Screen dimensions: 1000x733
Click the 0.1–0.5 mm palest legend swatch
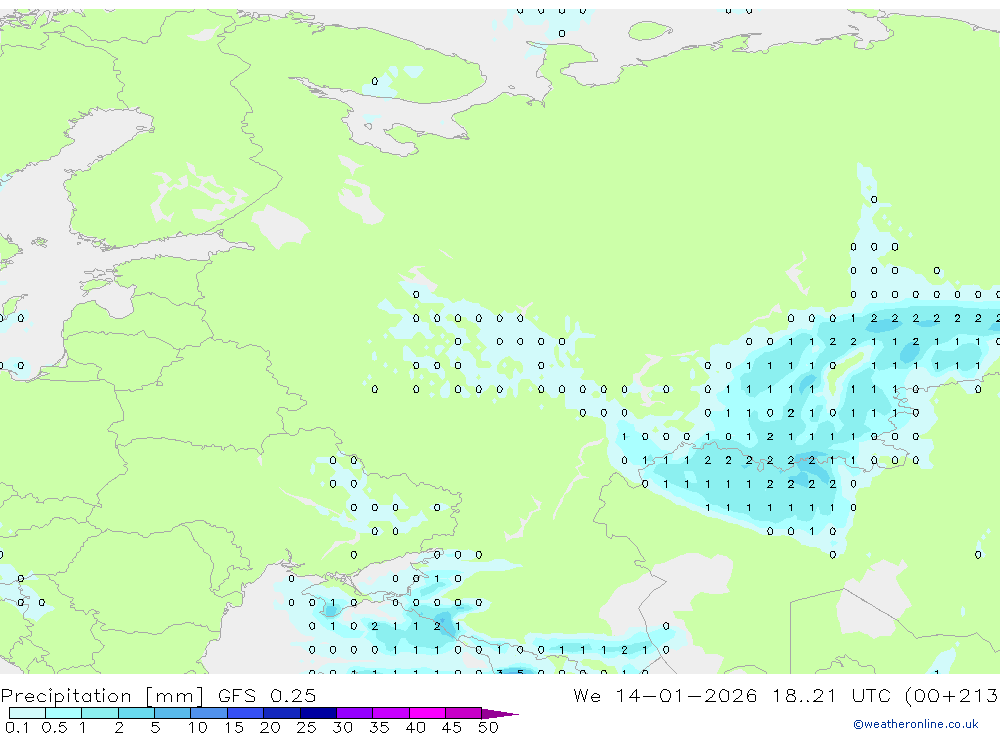[x=27, y=713]
